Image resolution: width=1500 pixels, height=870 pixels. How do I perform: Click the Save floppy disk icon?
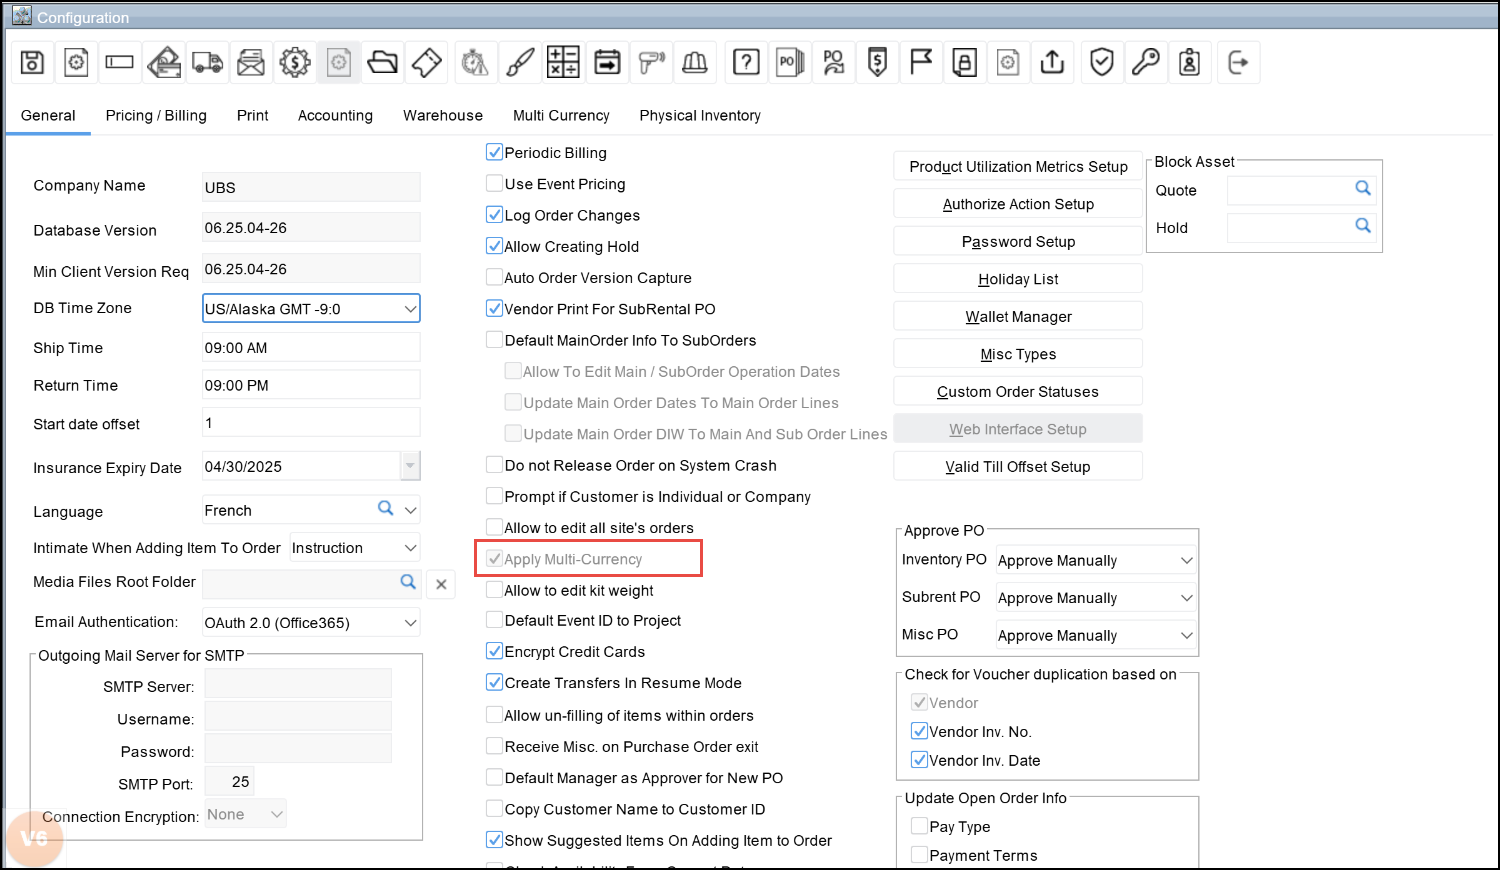[32, 63]
